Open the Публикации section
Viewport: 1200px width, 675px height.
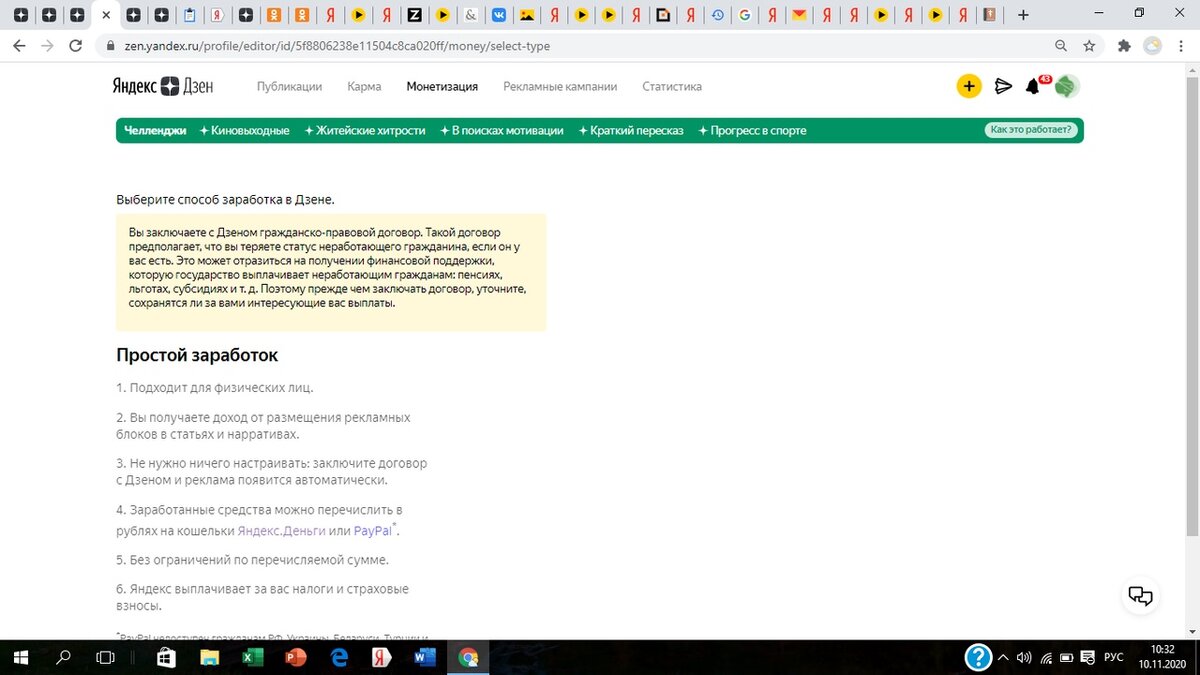point(289,87)
